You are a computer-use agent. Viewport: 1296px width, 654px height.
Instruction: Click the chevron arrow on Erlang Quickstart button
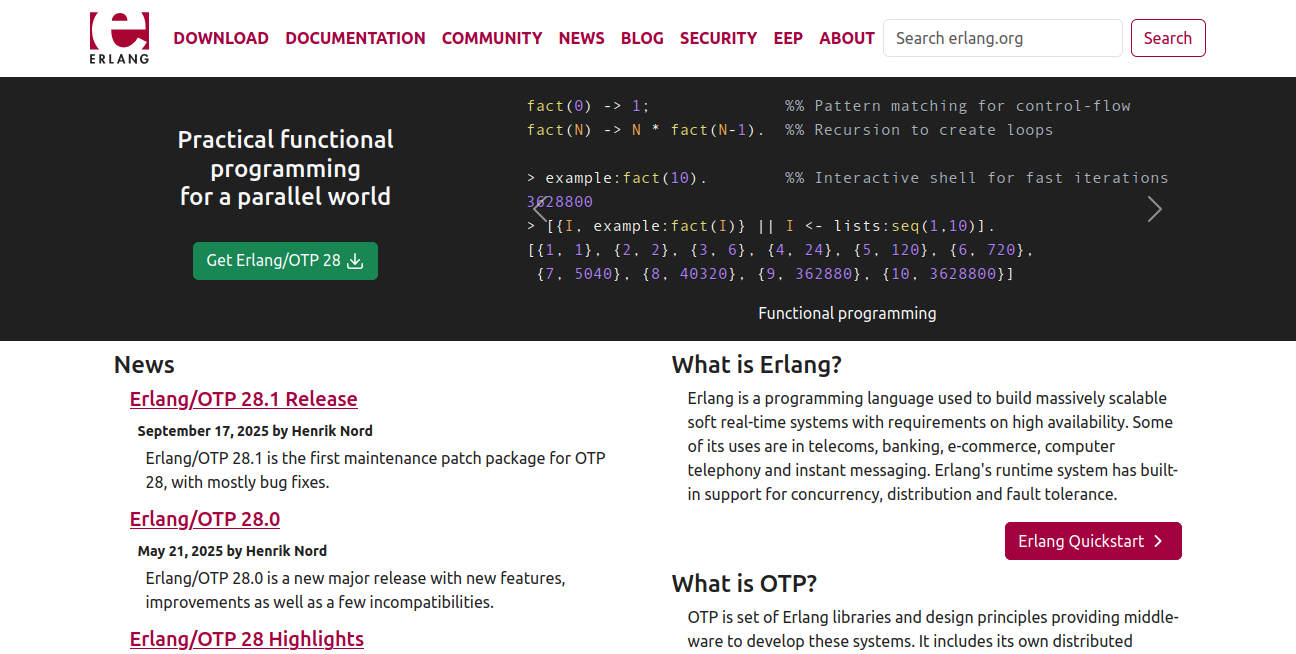click(1160, 541)
